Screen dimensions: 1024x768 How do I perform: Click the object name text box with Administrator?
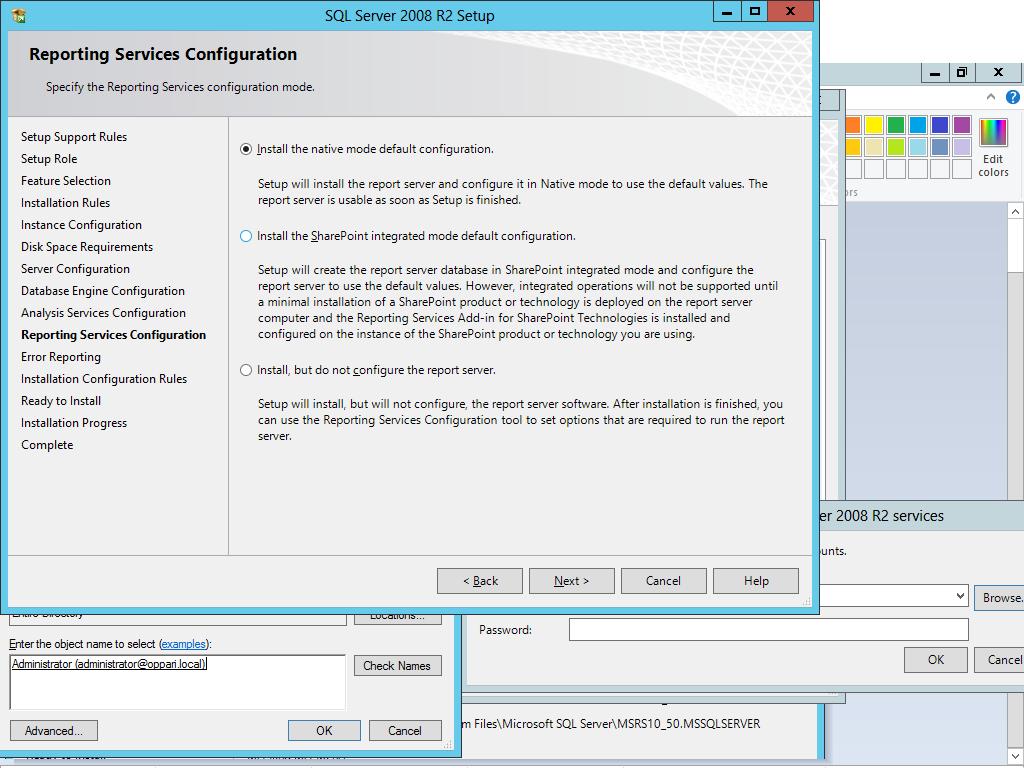tap(178, 682)
